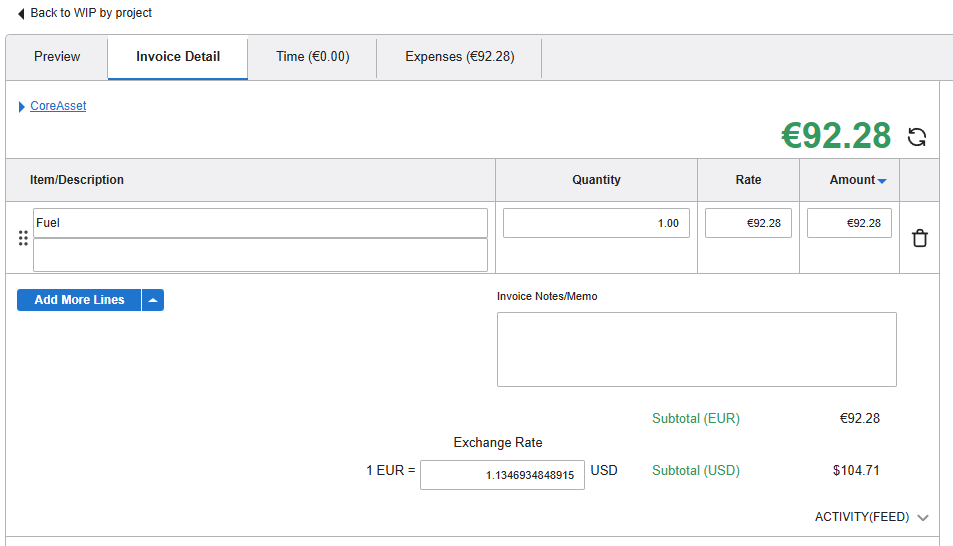Click the Amount field in Fuel row
This screenshot has width=953, height=546.
click(x=849, y=223)
